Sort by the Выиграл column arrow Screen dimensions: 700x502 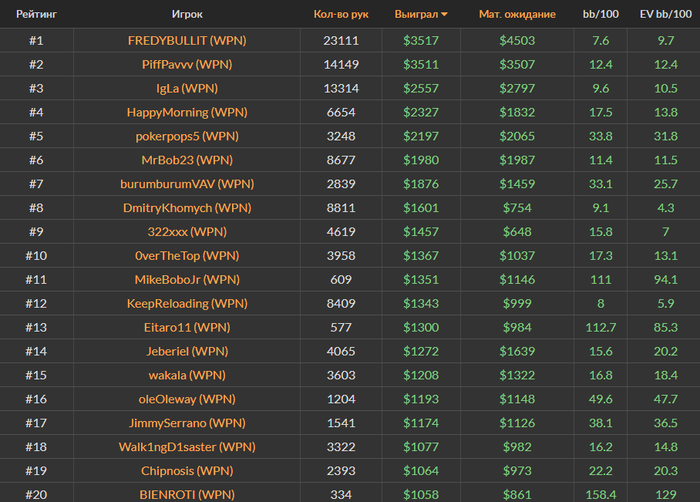(x=444, y=15)
